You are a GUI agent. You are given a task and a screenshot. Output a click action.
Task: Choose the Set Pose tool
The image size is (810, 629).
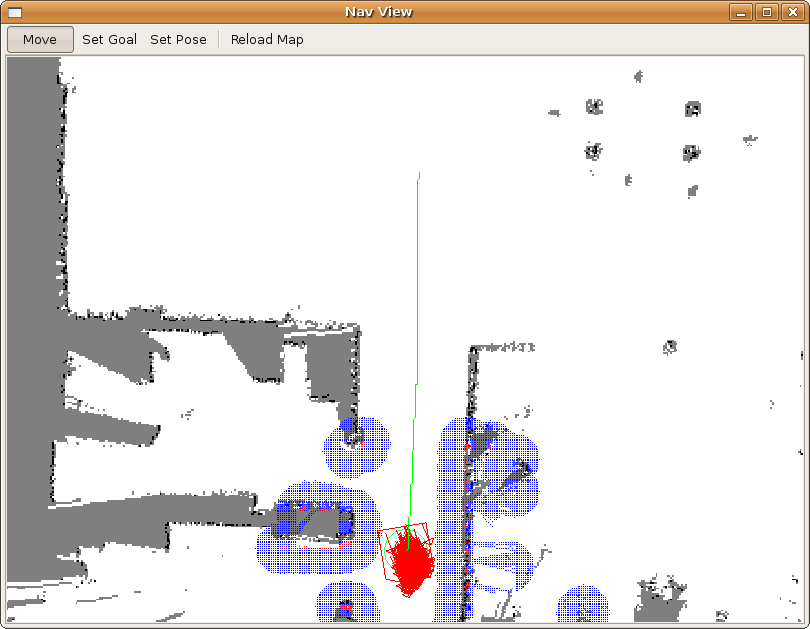click(178, 40)
